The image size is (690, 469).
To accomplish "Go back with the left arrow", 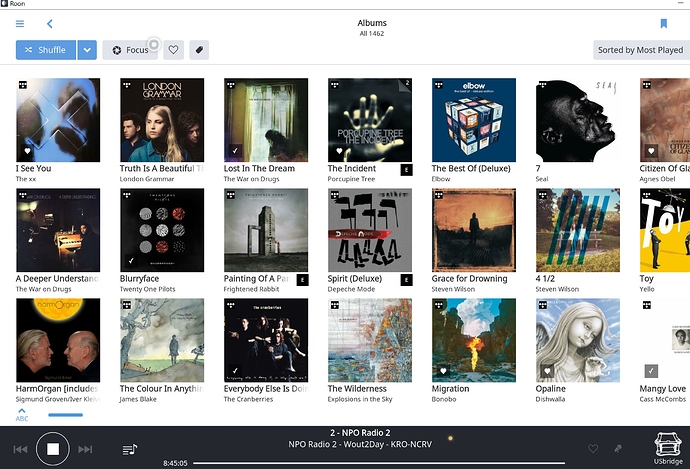I will [50, 24].
